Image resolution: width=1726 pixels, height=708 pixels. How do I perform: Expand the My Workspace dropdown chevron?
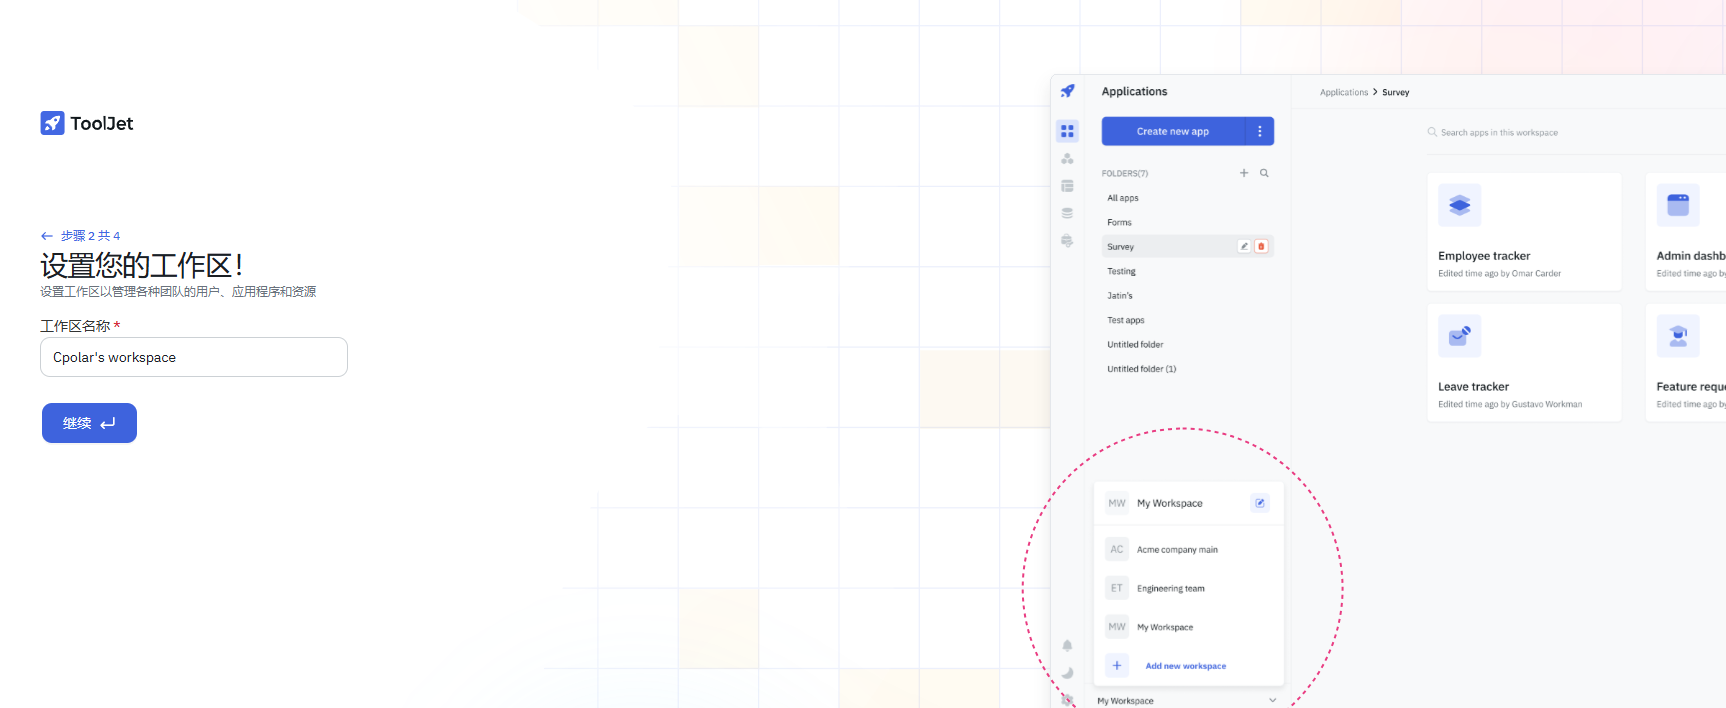pos(1272,700)
